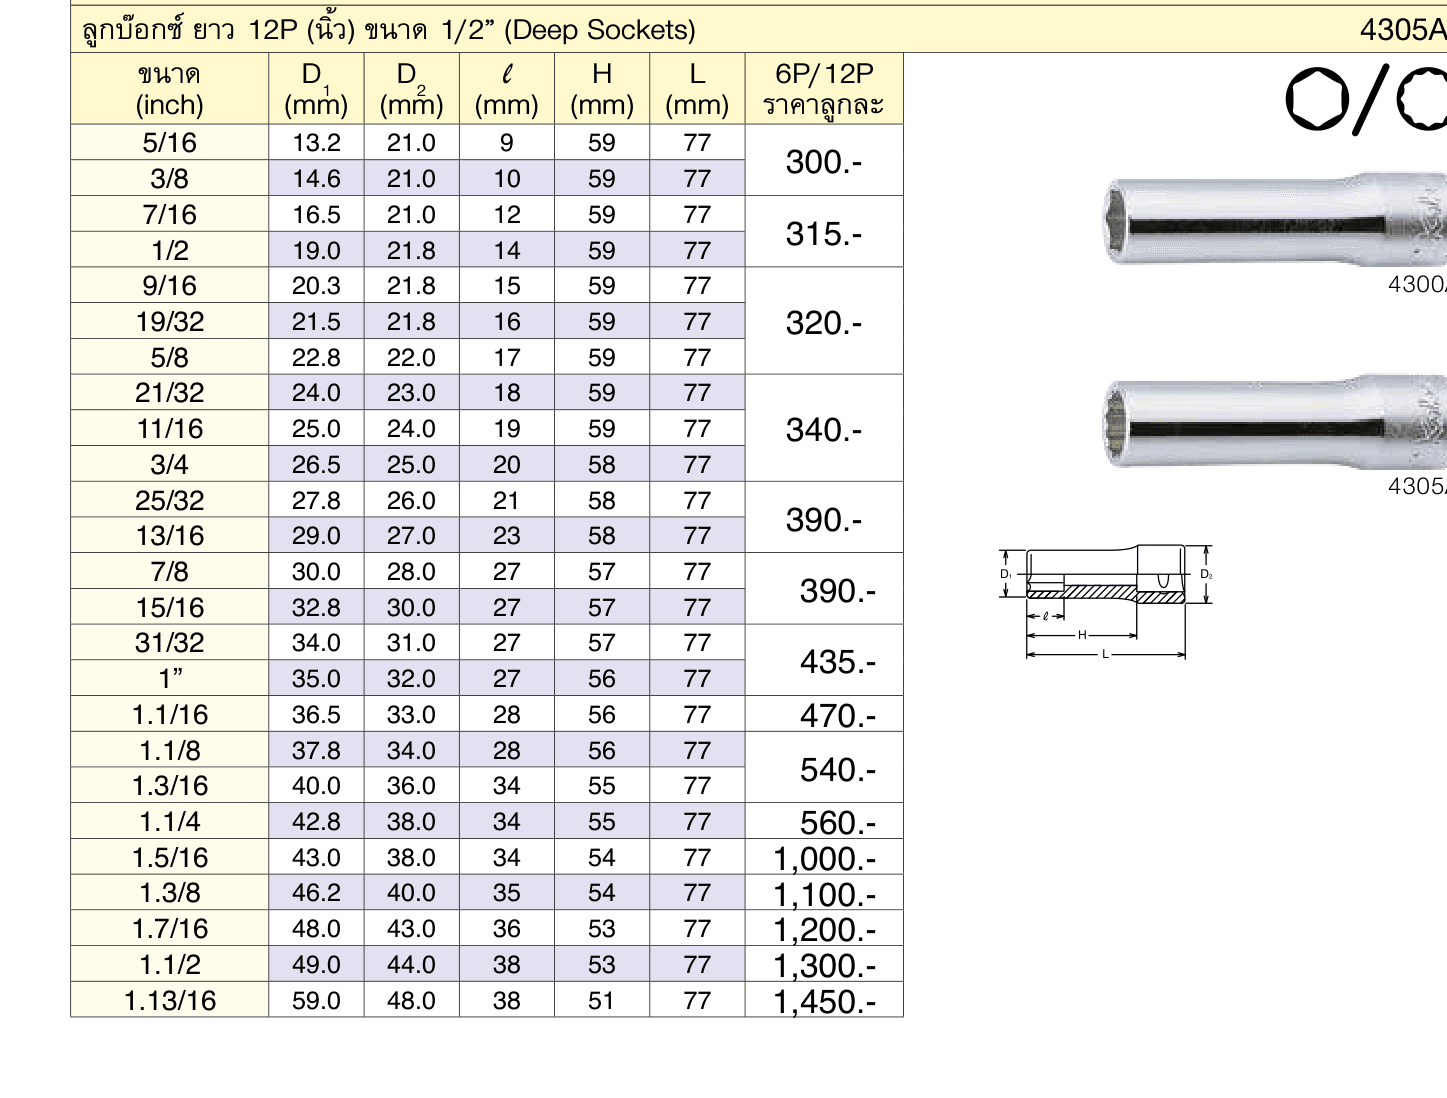Click the 315.- price cell
The width and height of the screenshot is (1447, 1098).
[x=824, y=232]
